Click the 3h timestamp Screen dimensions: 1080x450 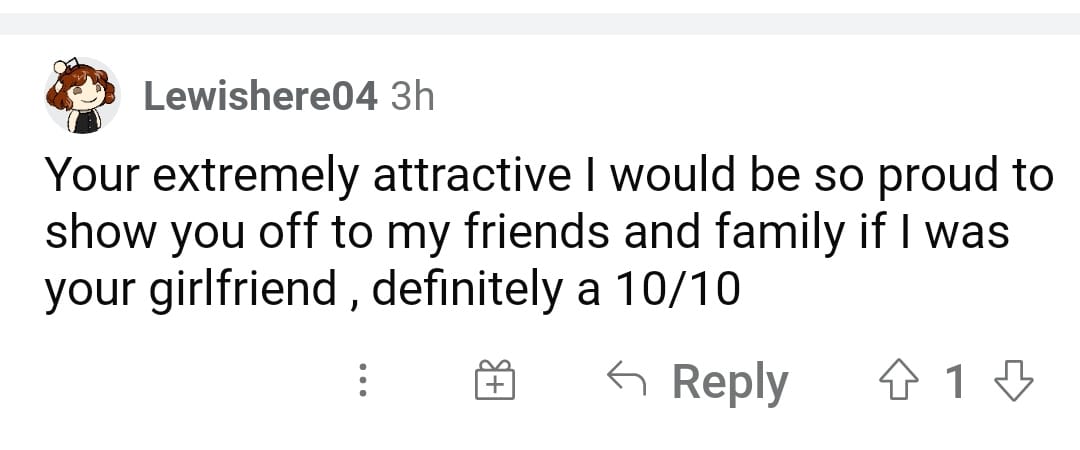(x=413, y=97)
